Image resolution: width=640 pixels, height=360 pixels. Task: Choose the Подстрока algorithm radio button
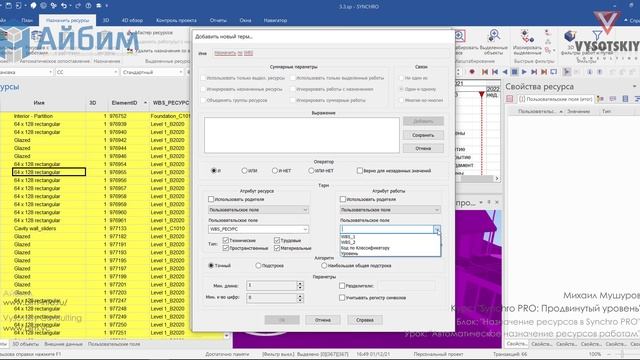(258, 265)
